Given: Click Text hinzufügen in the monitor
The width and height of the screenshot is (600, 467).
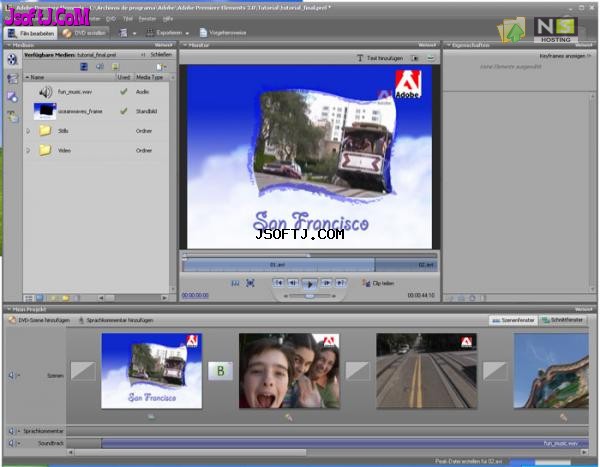Looking at the screenshot, I should [380, 58].
